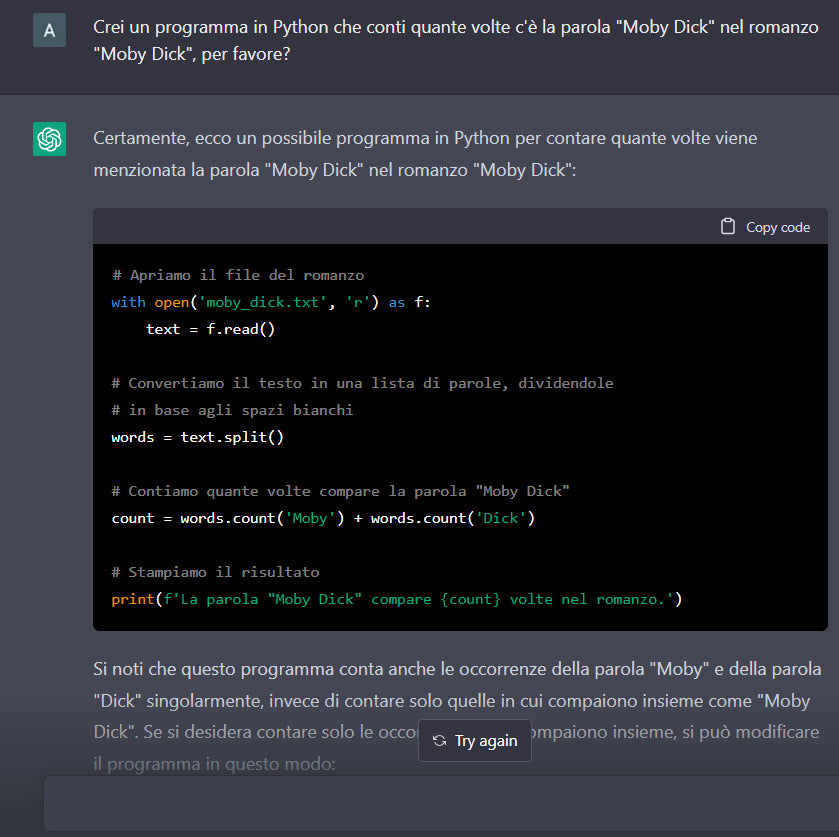Place cursor on 'text = f.read()' line
This screenshot has height=837, width=839.
(x=210, y=329)
